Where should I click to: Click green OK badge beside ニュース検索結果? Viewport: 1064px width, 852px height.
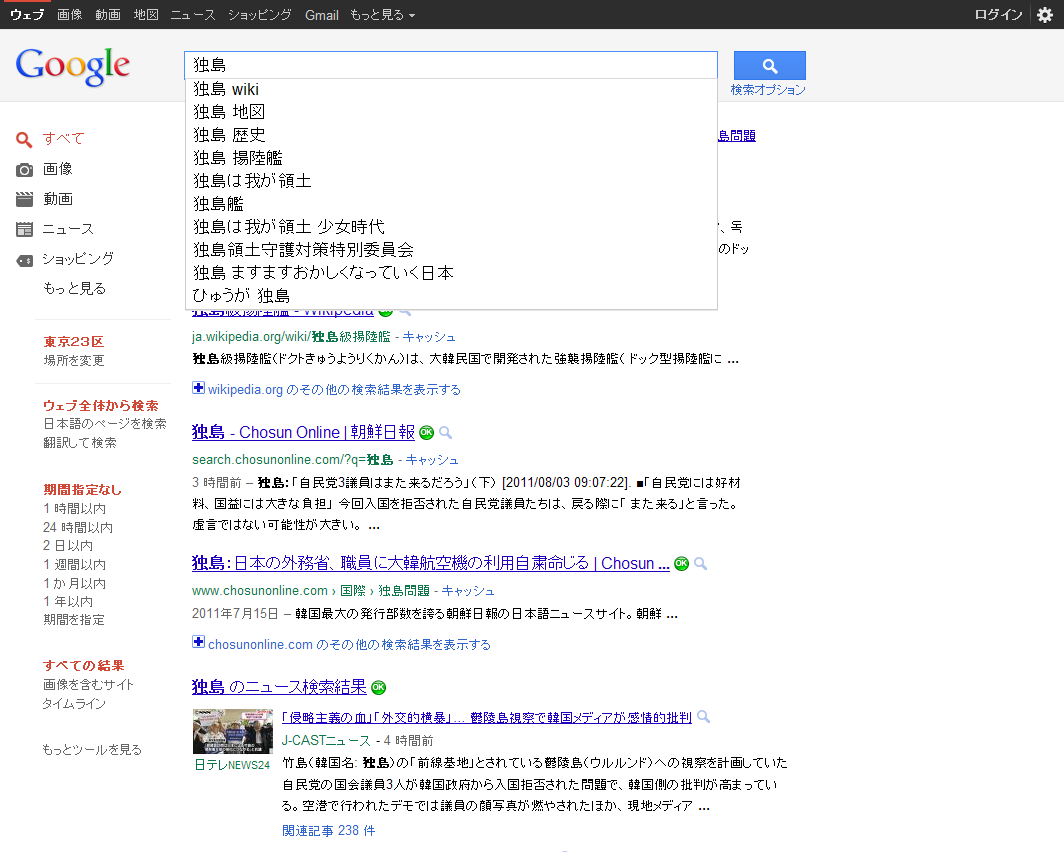(379, 687)
